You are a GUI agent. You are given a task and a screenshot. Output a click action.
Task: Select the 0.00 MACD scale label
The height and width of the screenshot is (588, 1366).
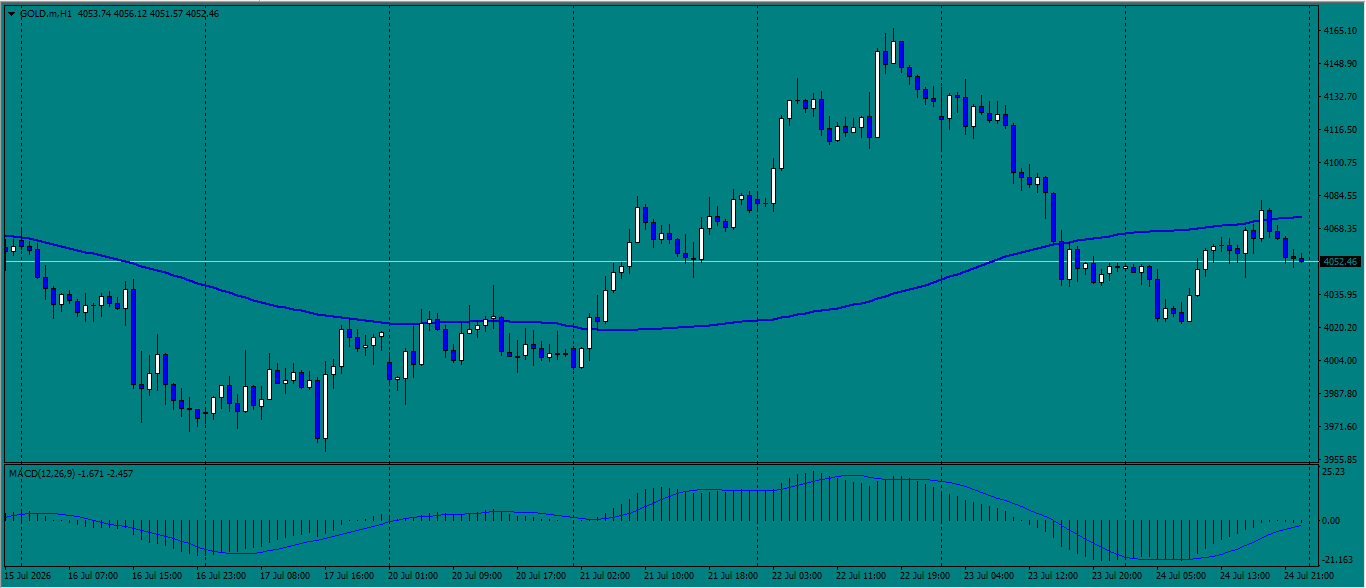coord(1331,521)
